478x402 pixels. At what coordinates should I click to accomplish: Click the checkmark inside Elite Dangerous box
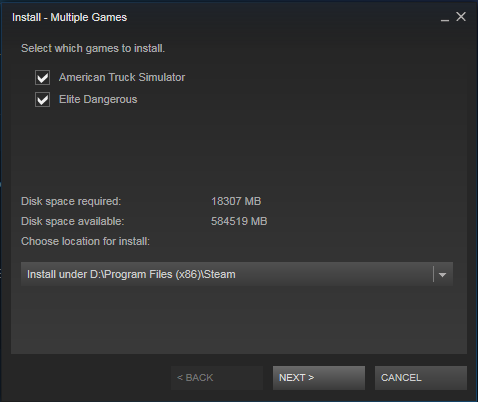click(42, 100)
